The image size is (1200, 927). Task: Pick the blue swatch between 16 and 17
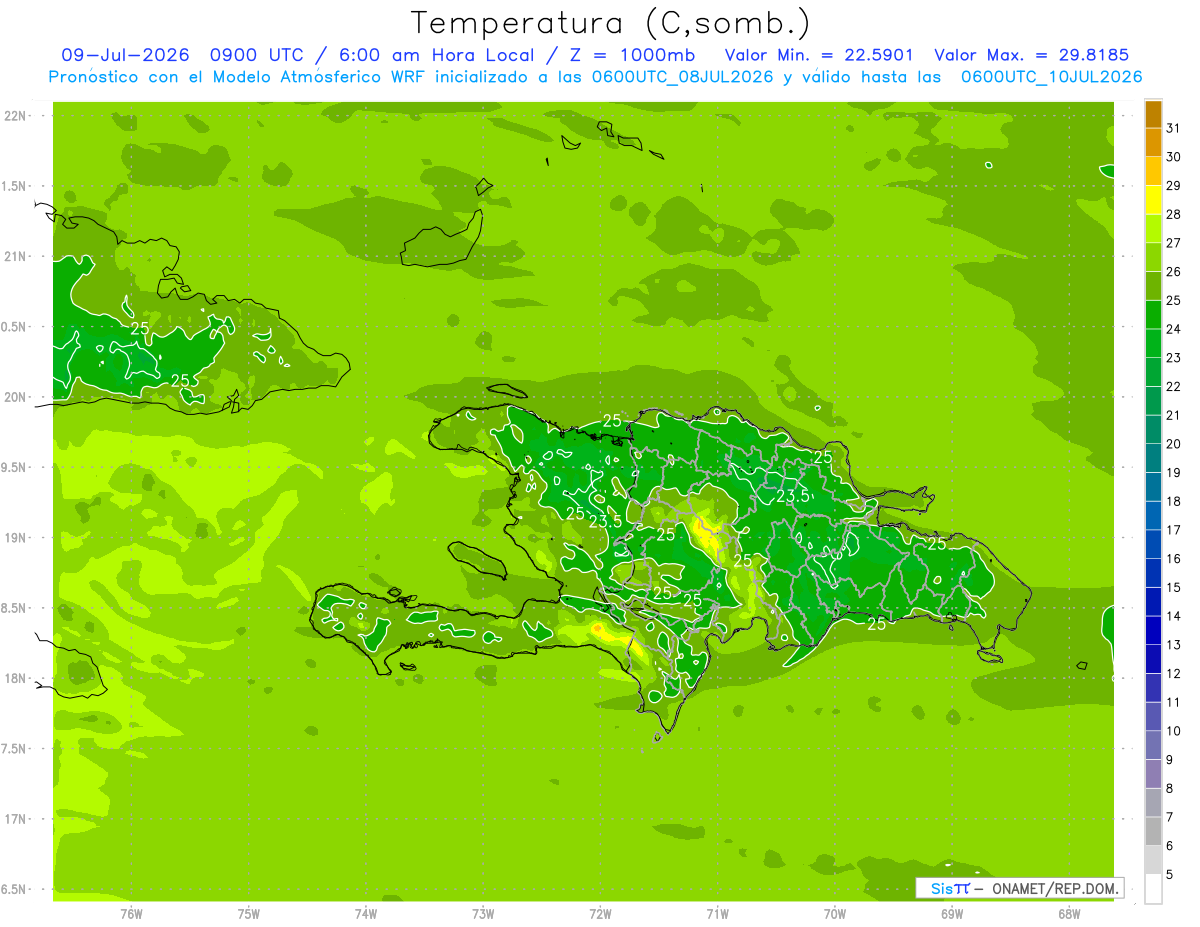click(1153, 545)
